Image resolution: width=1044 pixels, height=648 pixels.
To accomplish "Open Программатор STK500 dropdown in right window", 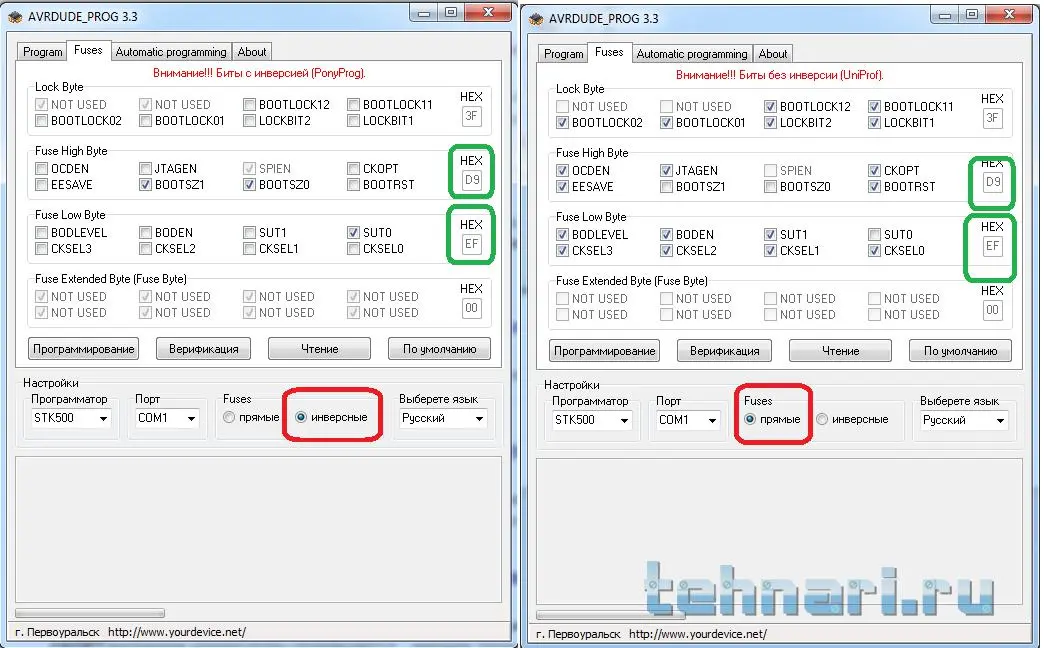I will (592, 420).
